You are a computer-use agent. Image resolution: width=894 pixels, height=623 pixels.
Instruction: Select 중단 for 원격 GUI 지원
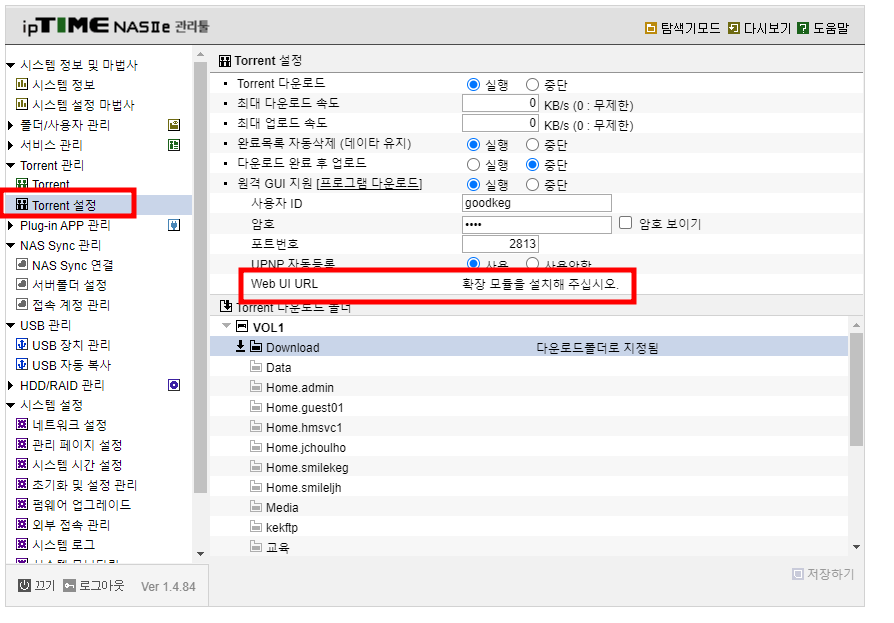[532, 185]
